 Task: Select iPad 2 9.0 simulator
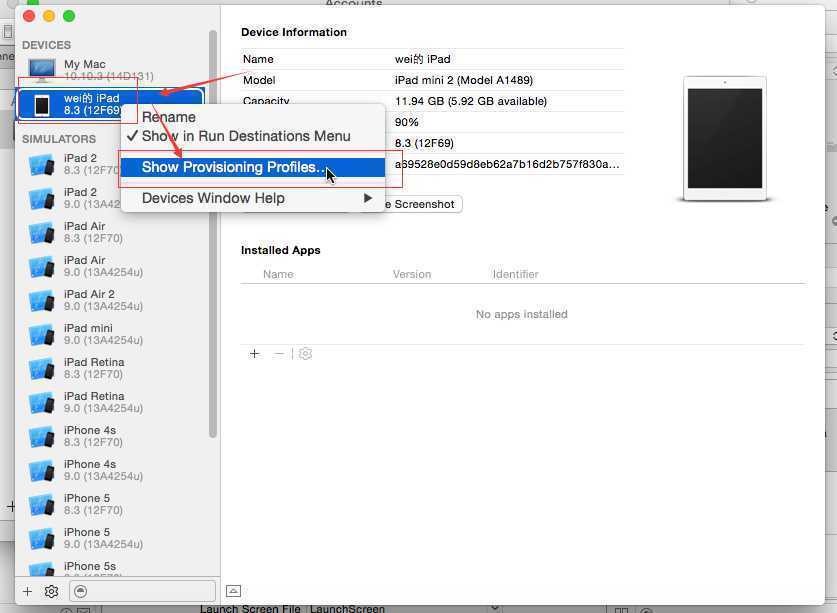pos(115,198)
